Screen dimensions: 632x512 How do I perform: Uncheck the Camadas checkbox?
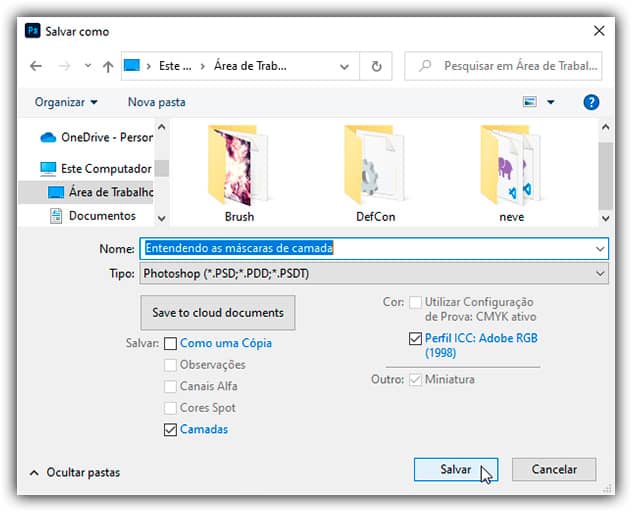pyautogui.click(x=170, y=430)
